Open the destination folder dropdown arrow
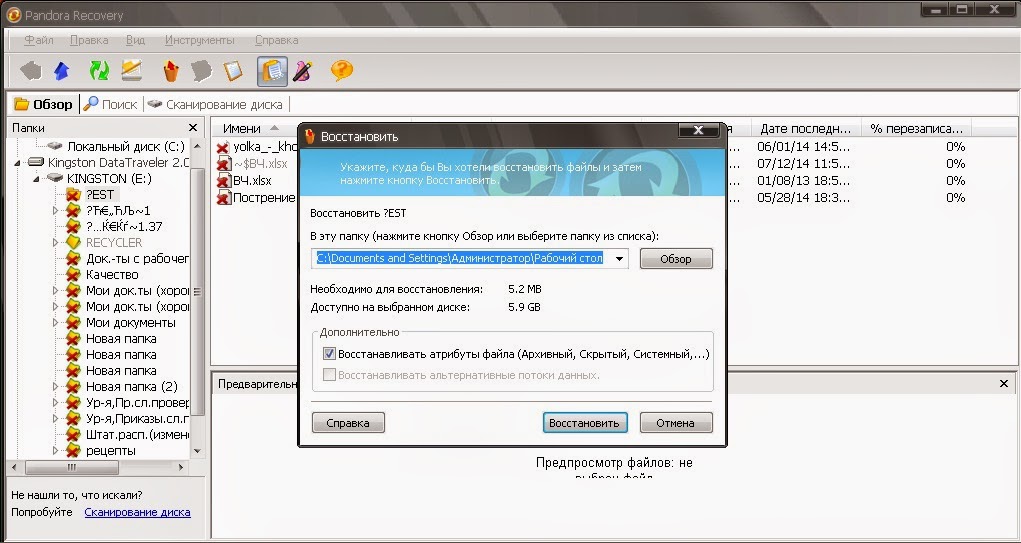Viewport: 1021px width, 543px height. (619, 258)
